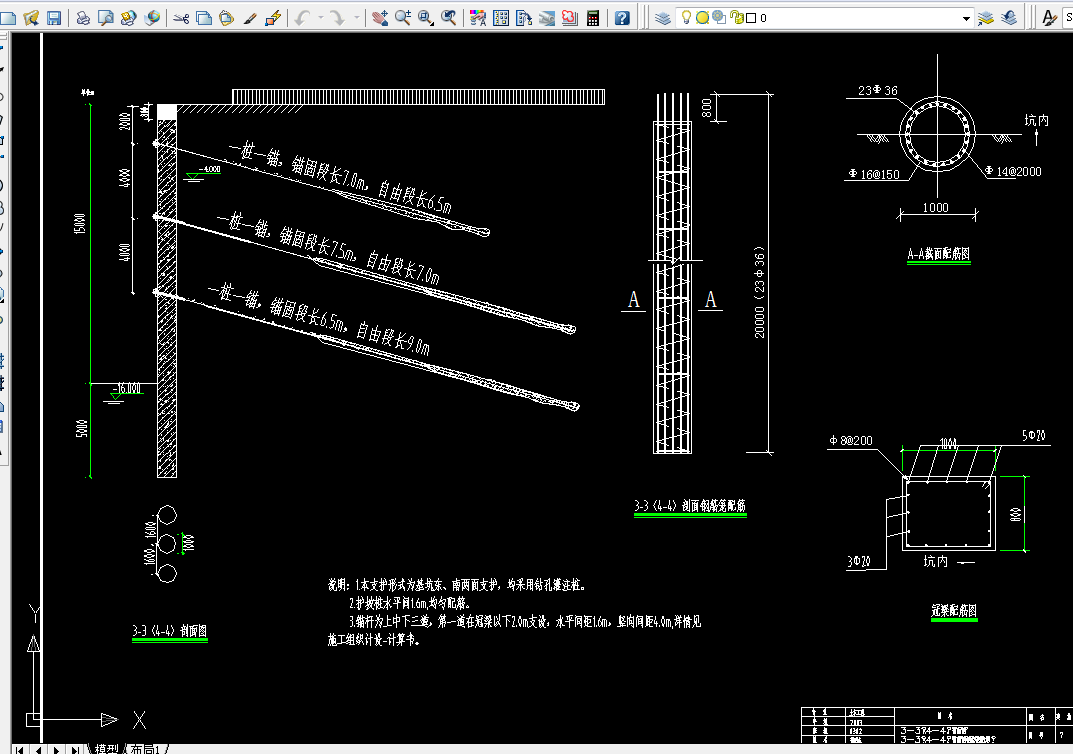Switch to the 模型 tab
This screenshot has height=754, width=1073.
(107, 749)
